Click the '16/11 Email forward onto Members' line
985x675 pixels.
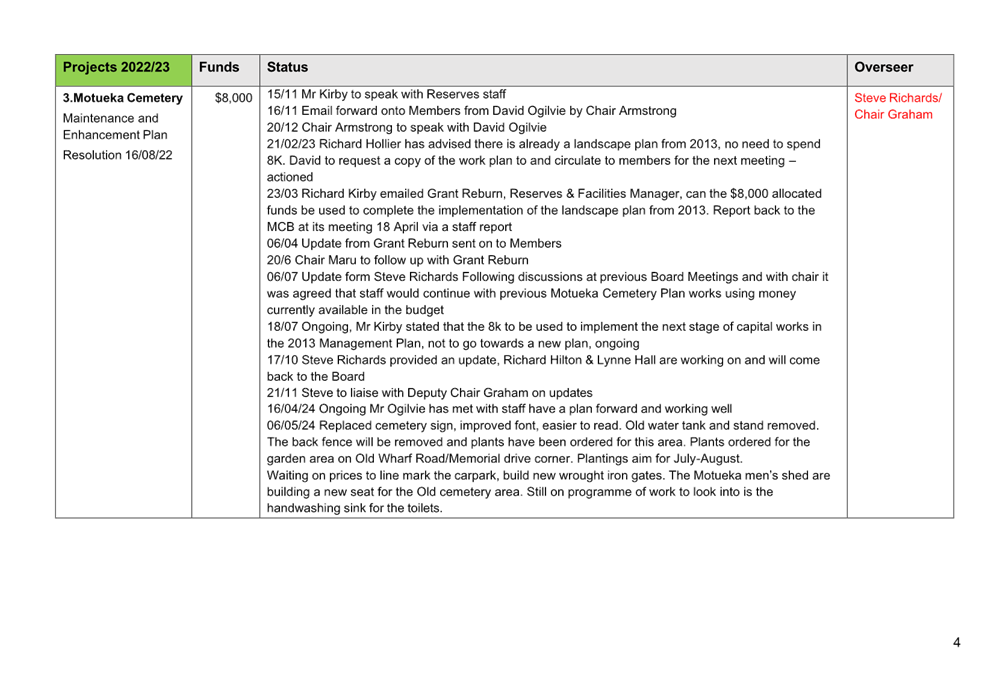coord(472,111)
